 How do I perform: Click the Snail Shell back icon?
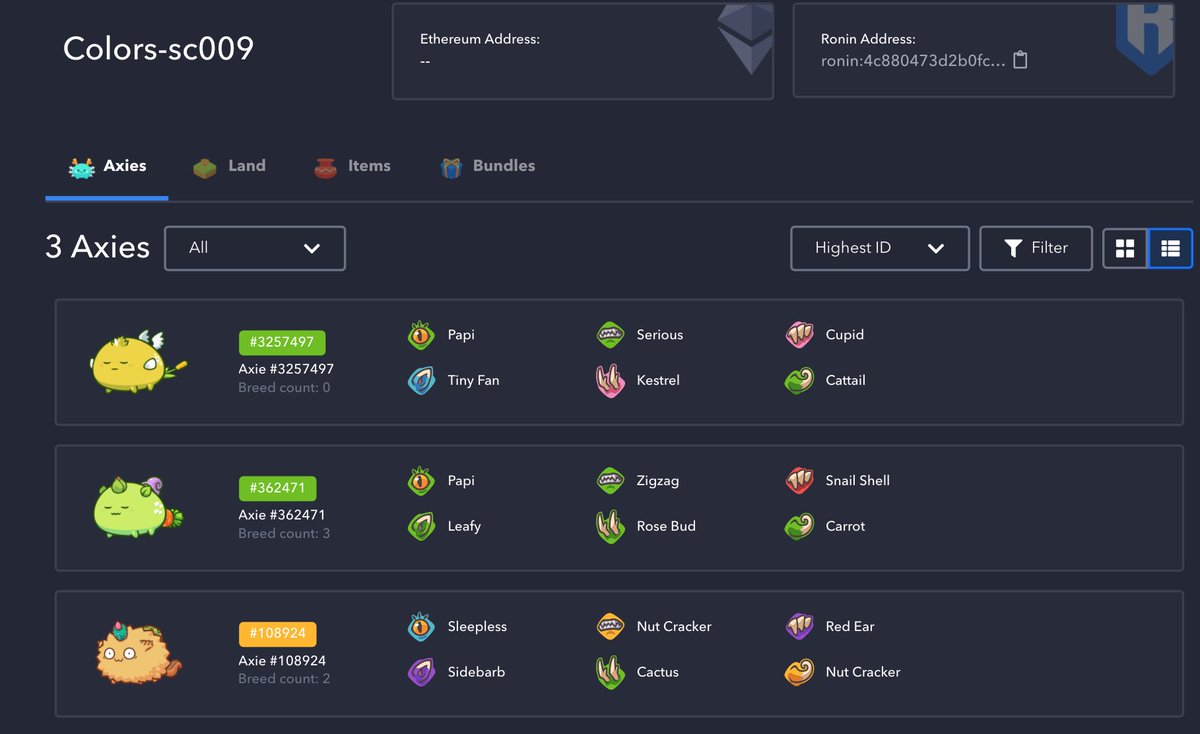tap(799, 481)
